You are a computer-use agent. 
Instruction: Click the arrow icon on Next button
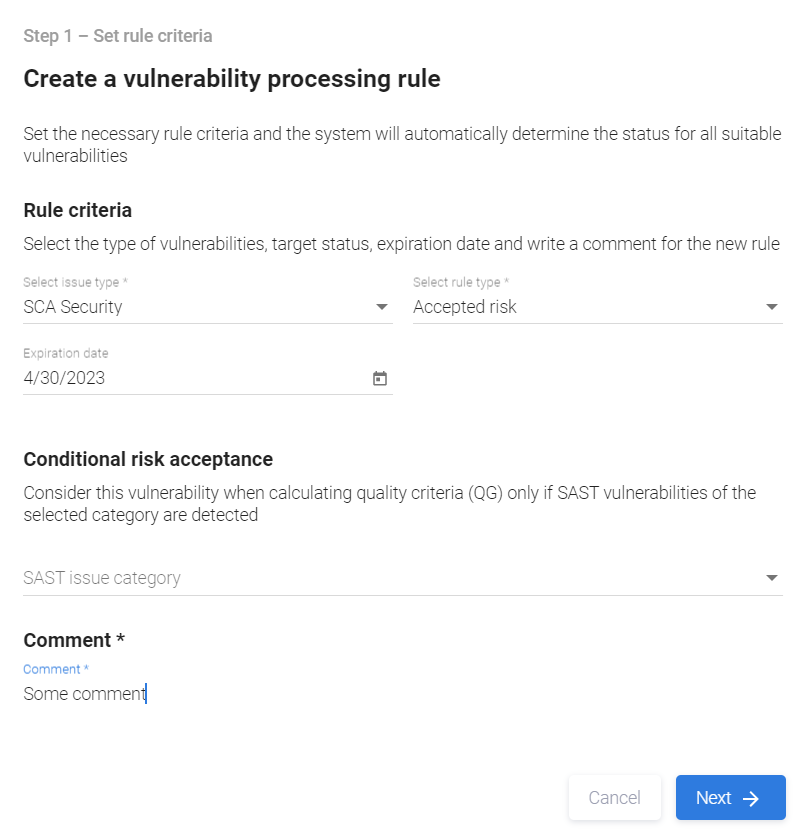[752, 798]
